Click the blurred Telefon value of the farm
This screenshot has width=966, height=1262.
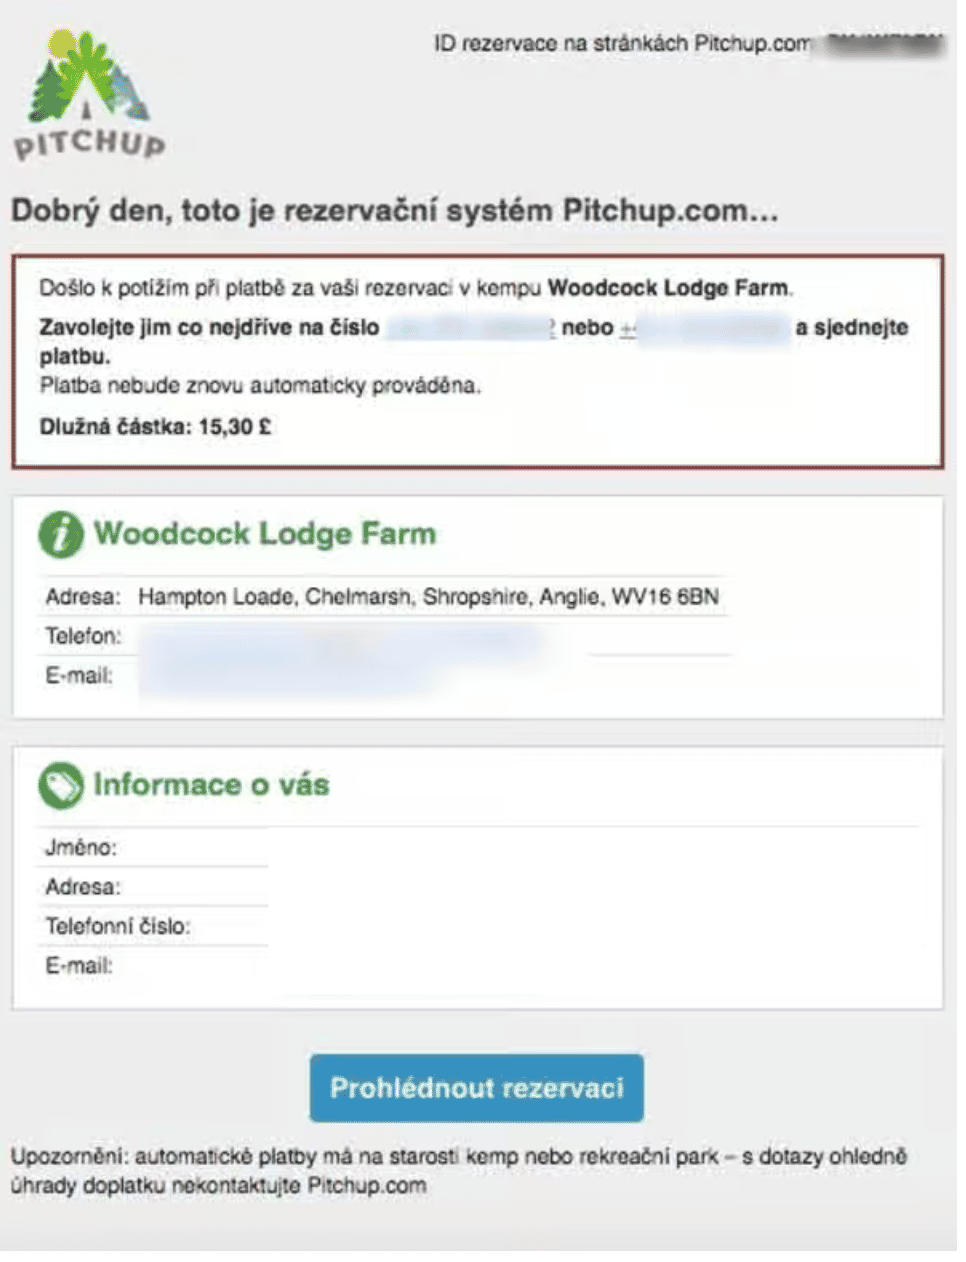[x=340, y=636]
